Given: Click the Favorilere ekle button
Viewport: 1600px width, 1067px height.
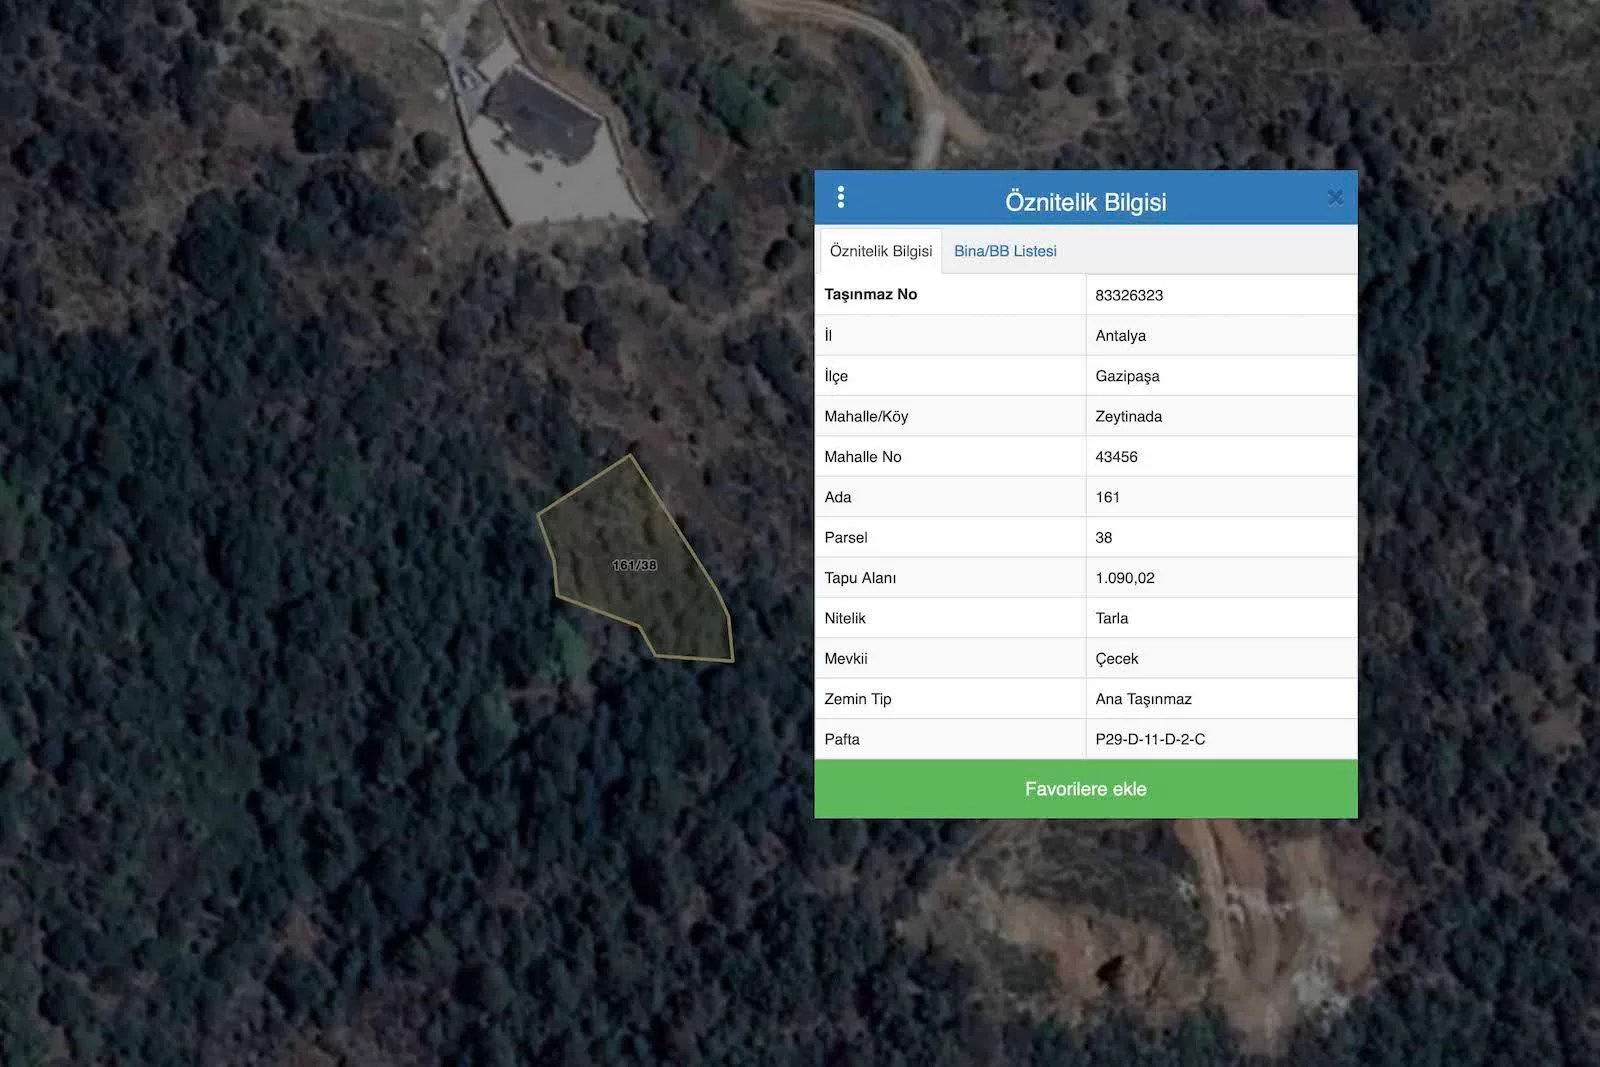Looking at the screenshot, I should [1085, 789].
